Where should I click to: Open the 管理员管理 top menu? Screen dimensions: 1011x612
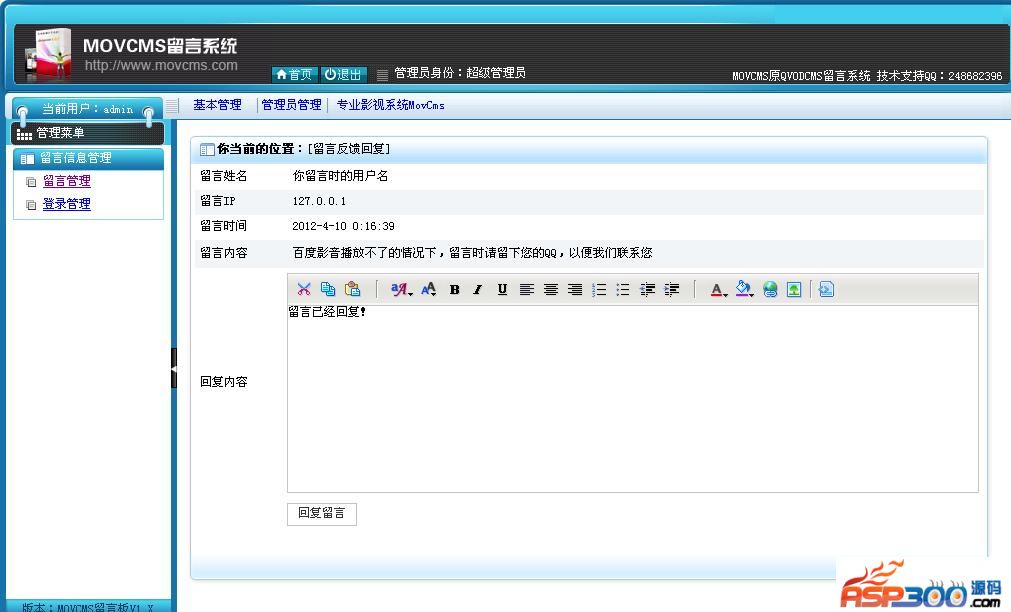[291, 105]
